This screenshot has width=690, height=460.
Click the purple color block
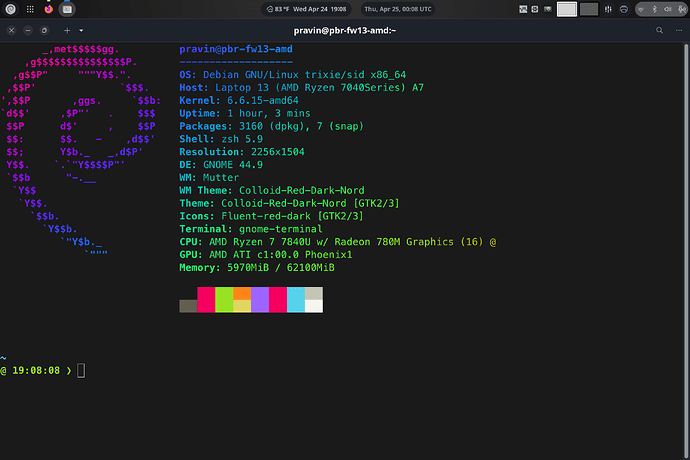(260, 299)
